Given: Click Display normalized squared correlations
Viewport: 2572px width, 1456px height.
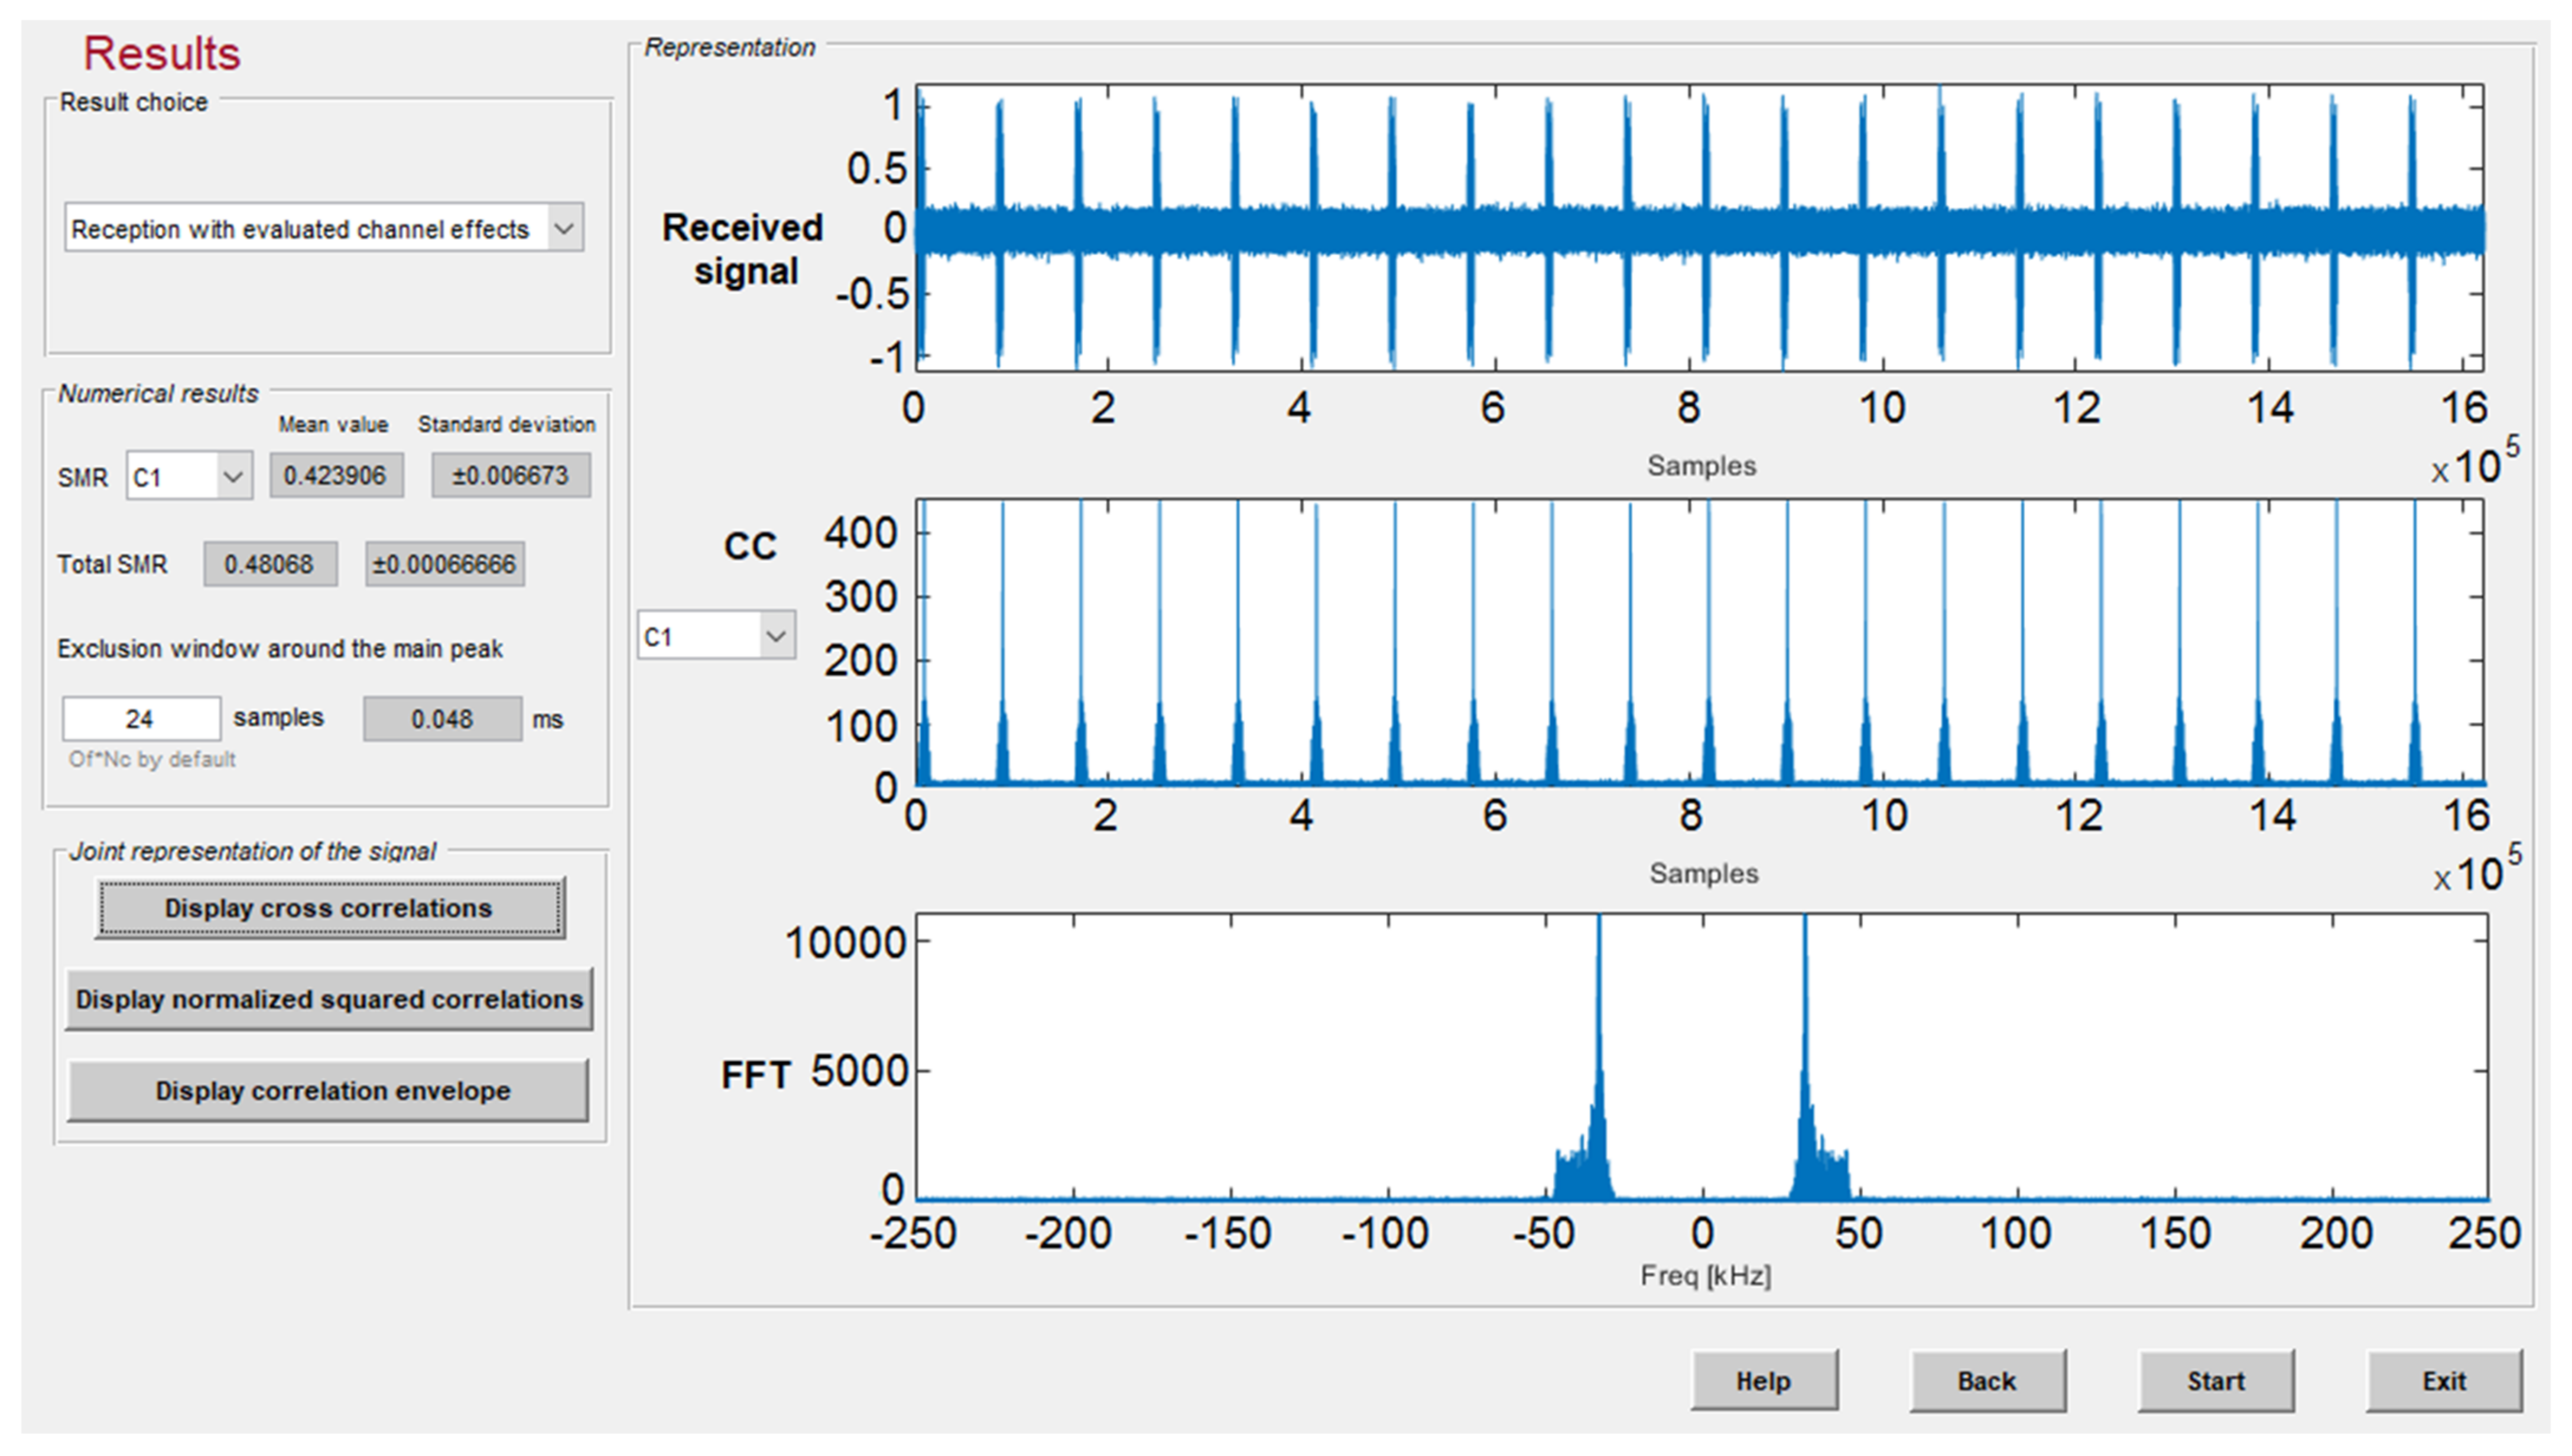Looking at the screenshot, I should [x=330, y=999].
